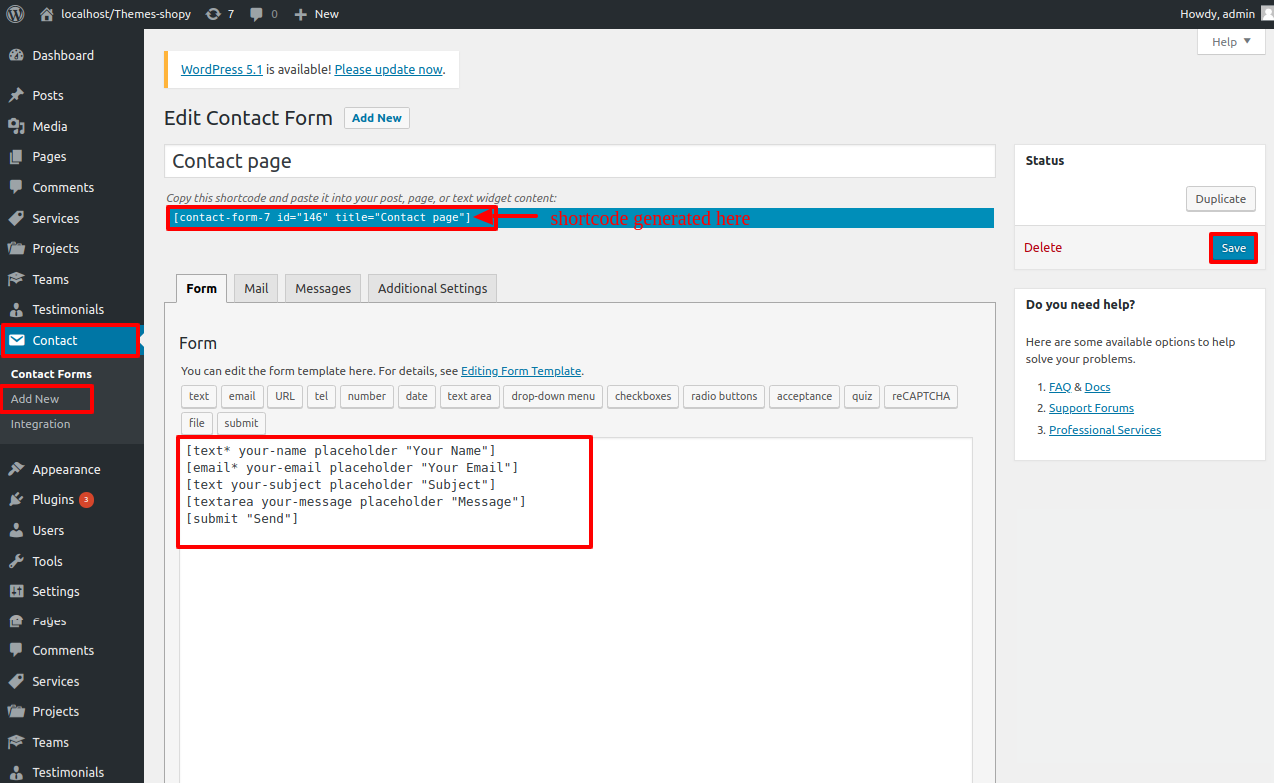The width and height of the screenshot is (1274, 783).
Task: Insert a radio buttons form tag
Action: (x=724, y=396)
